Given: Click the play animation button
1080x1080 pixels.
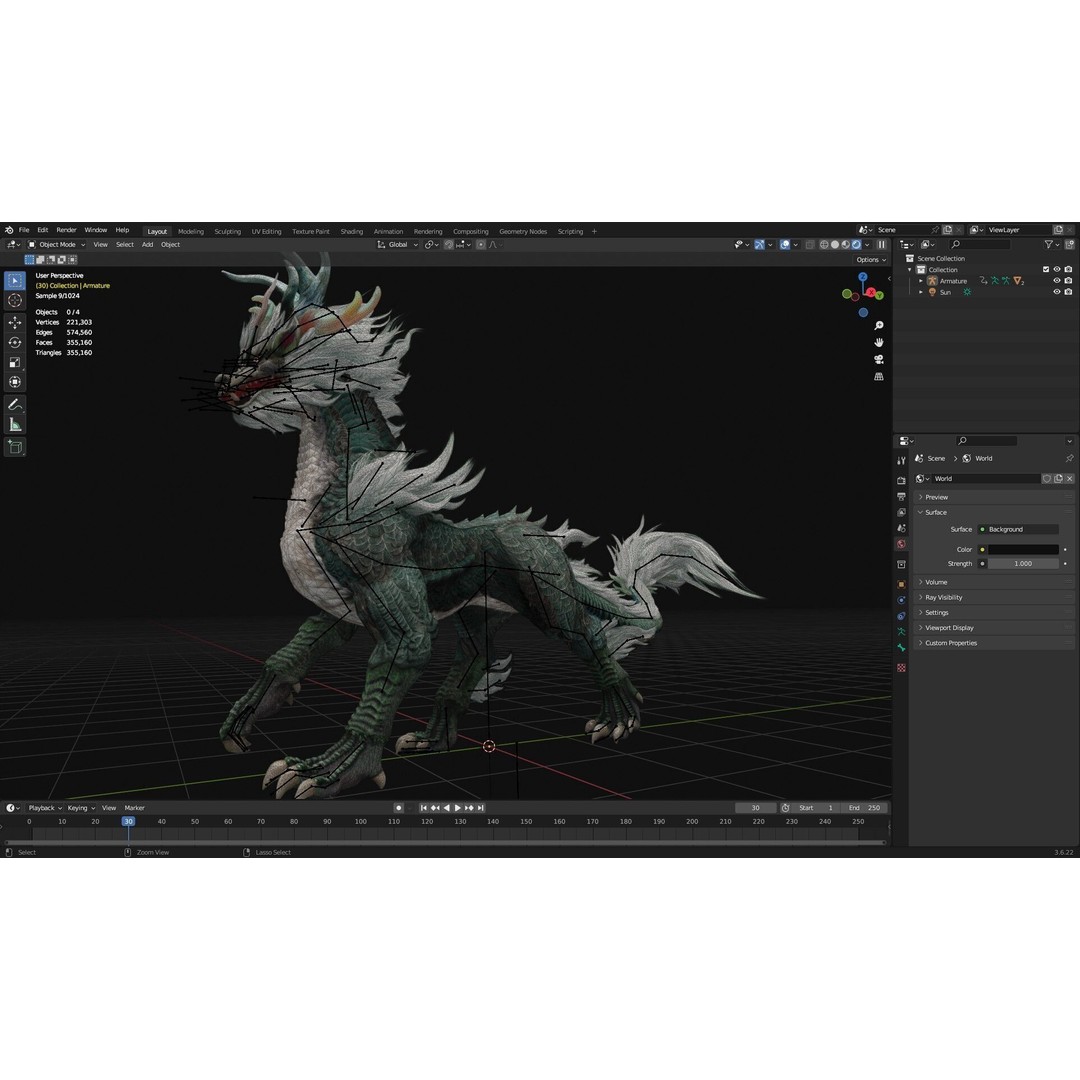Looking at the screenshot, I should tap(457, 808).
